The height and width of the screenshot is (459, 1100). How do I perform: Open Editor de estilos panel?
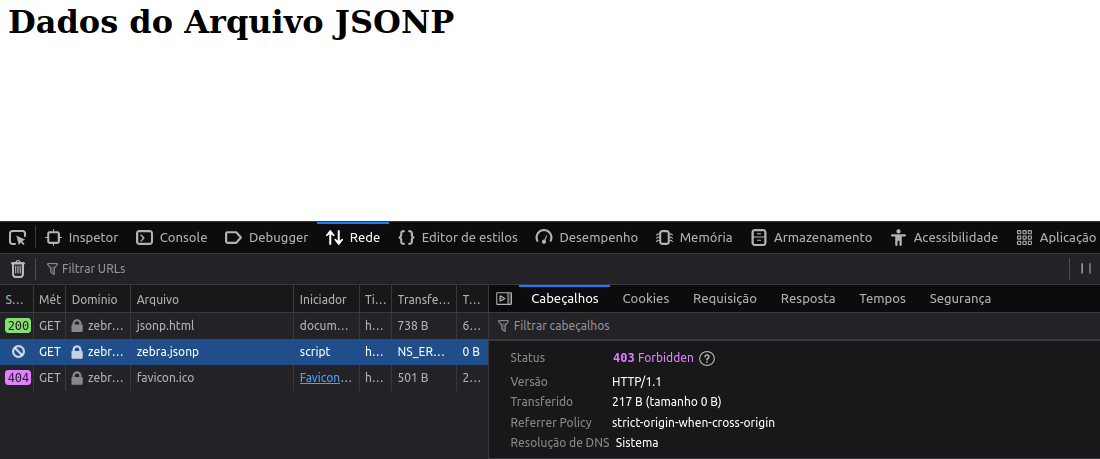[x=458, y=238]
